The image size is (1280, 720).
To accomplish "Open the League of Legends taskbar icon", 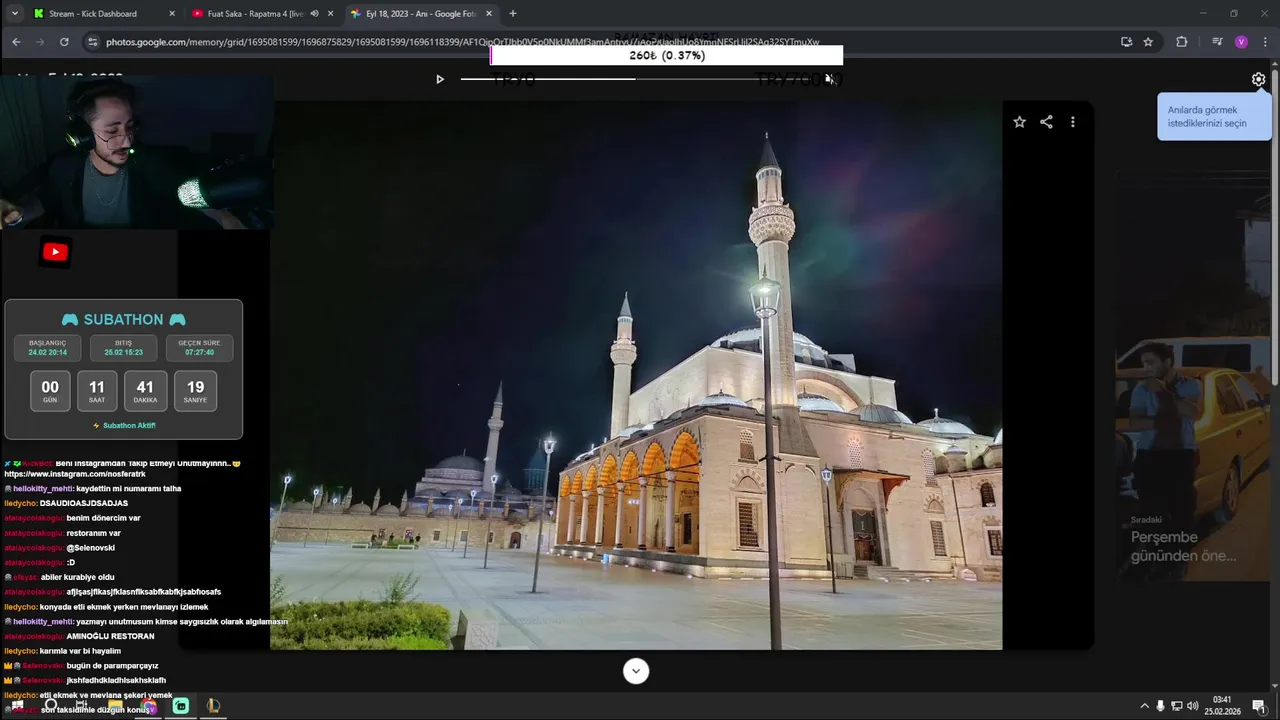I will 213,706.
